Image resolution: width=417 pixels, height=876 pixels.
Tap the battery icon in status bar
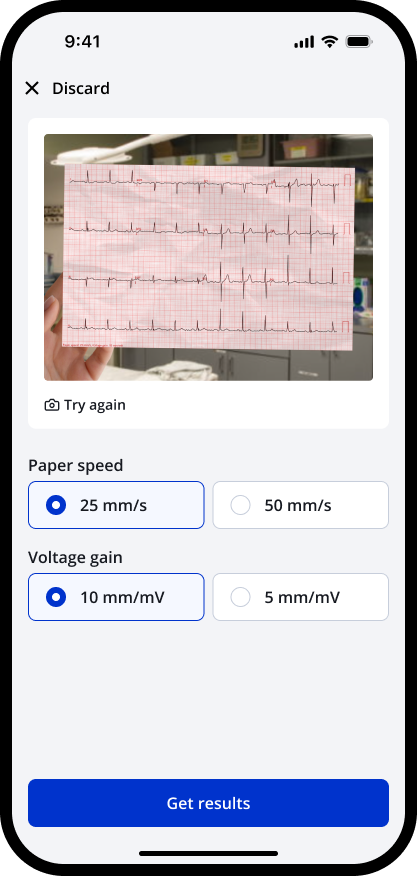[x=359, y=42]
